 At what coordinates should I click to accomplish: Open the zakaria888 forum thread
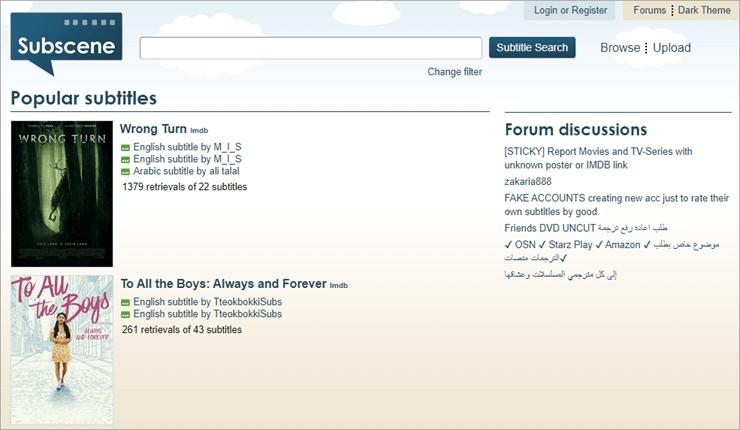pos(528,181)
